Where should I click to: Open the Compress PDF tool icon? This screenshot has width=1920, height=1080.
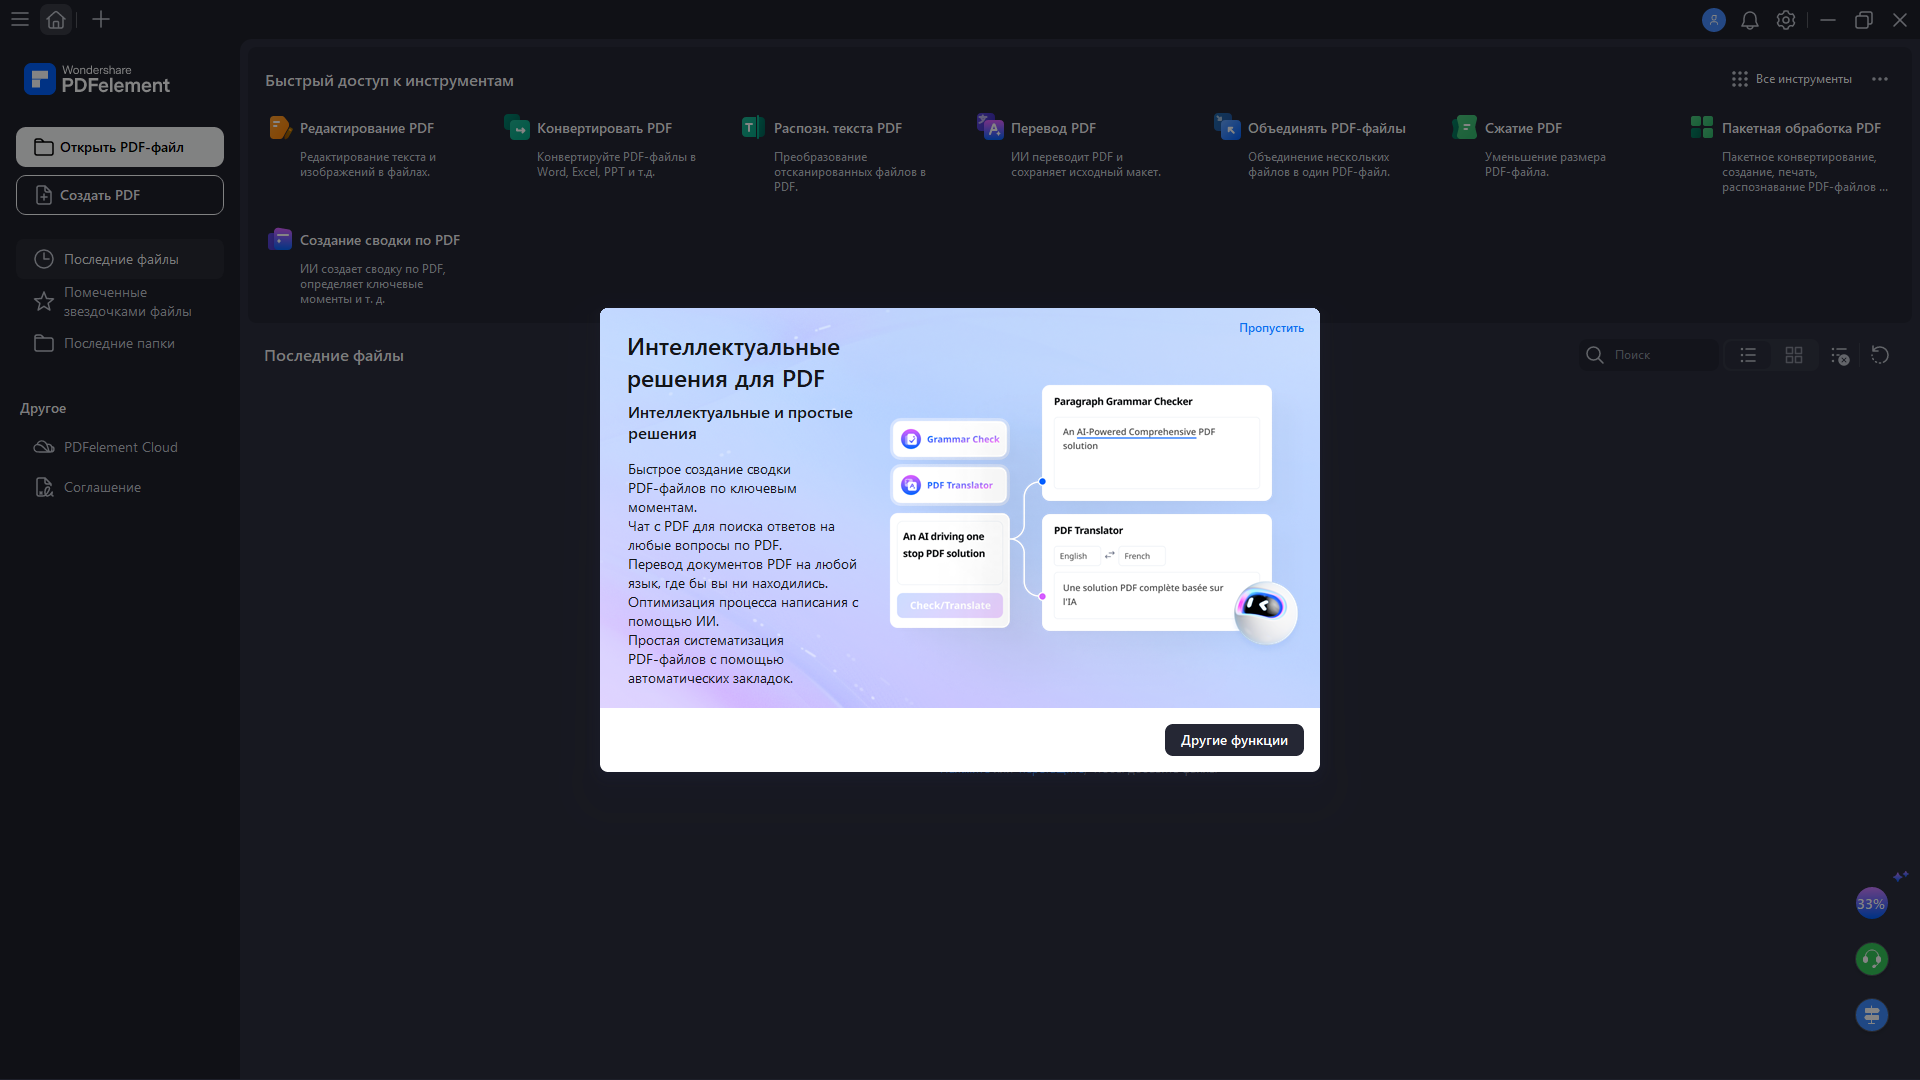click(x=1464, y=128)
